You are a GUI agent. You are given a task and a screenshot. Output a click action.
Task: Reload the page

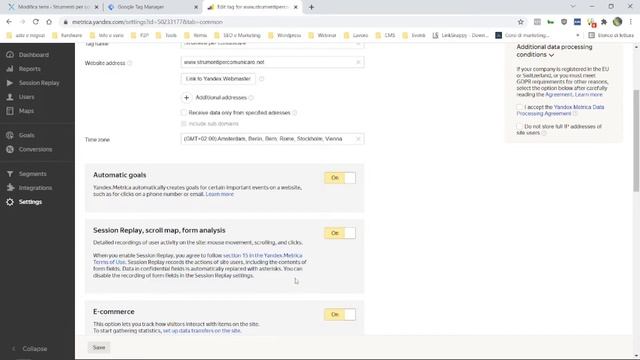point(36,22)
